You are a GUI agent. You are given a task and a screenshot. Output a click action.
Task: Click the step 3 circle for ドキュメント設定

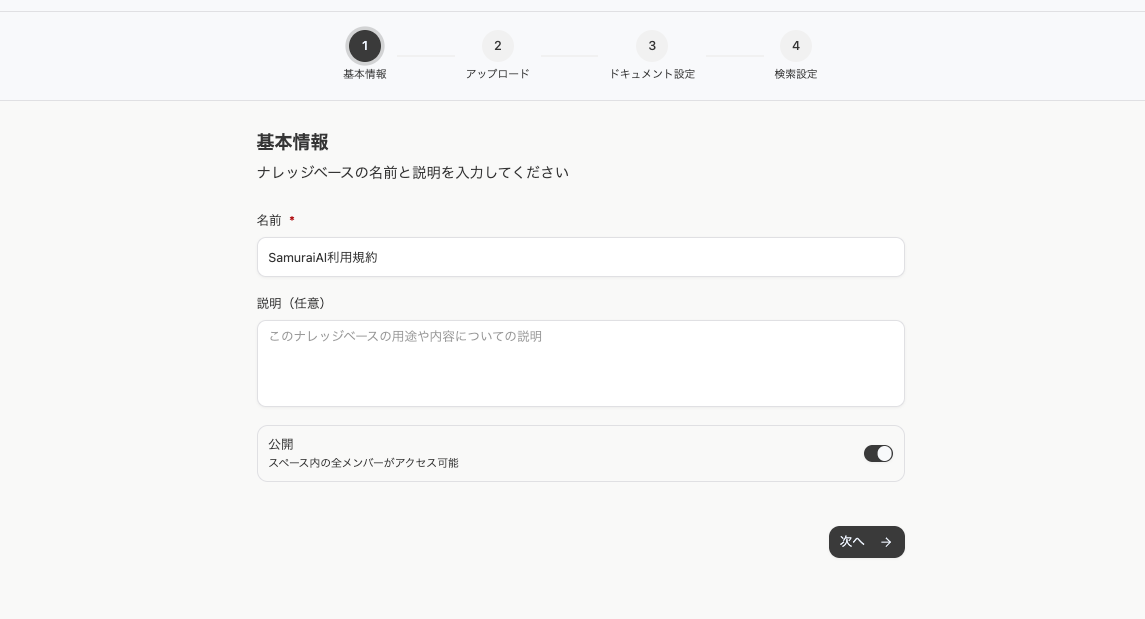tap(651, 46)
